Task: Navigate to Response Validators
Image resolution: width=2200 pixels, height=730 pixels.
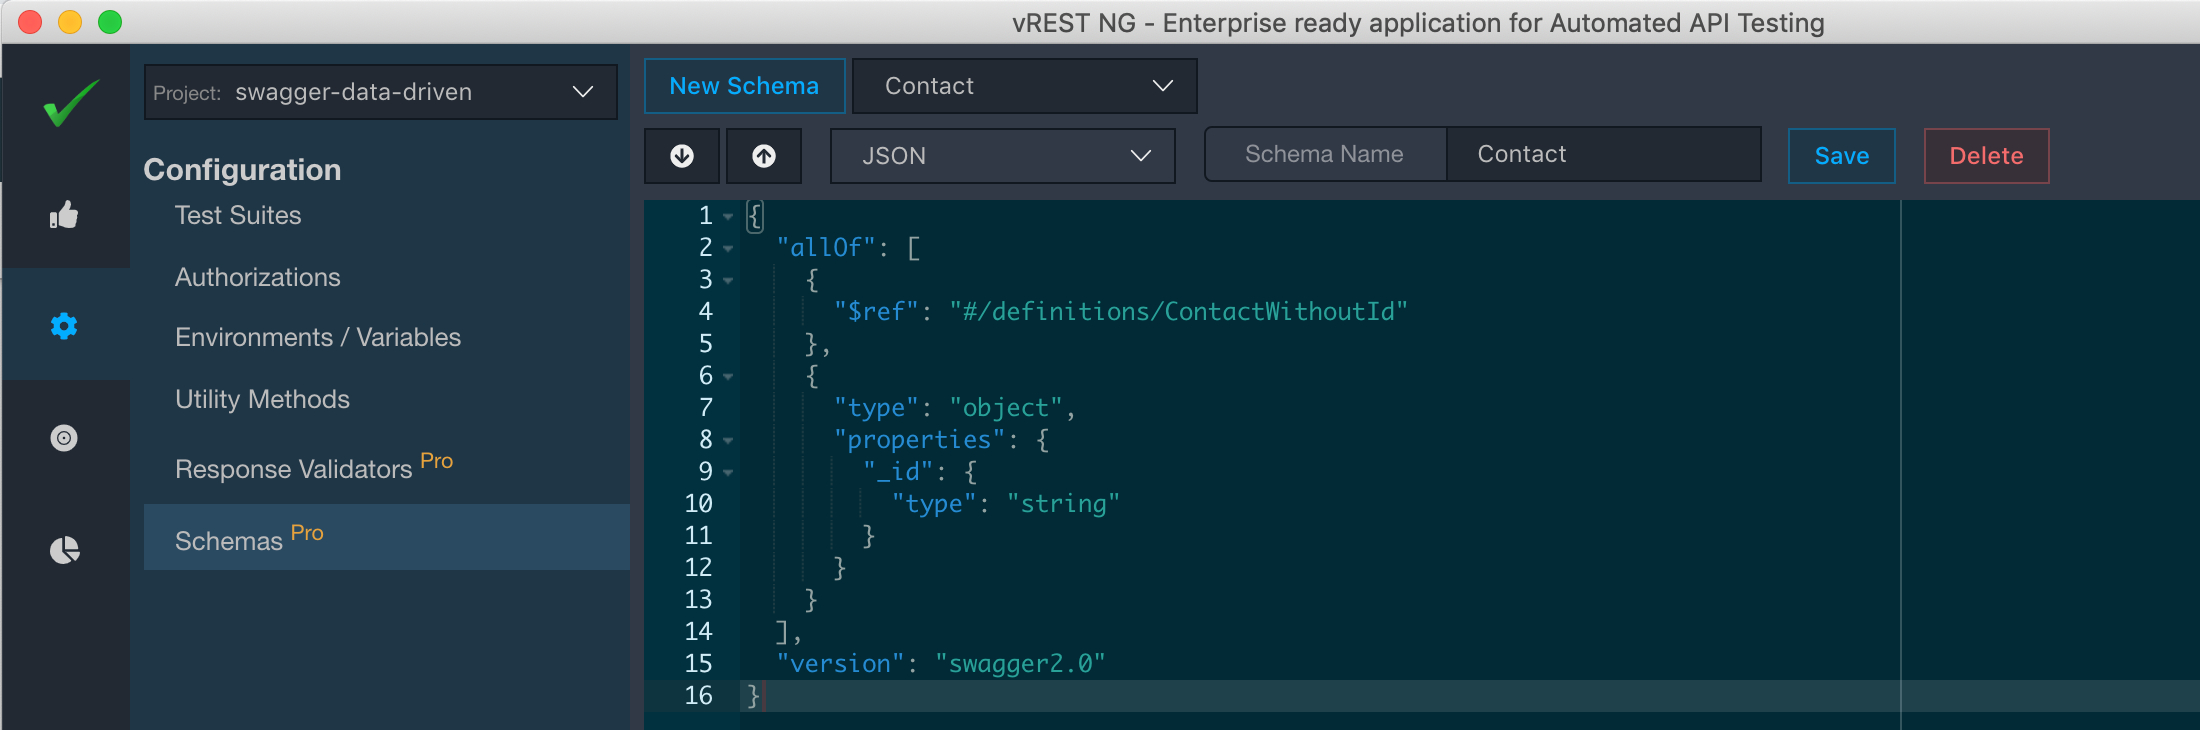Action: point(294,468)
